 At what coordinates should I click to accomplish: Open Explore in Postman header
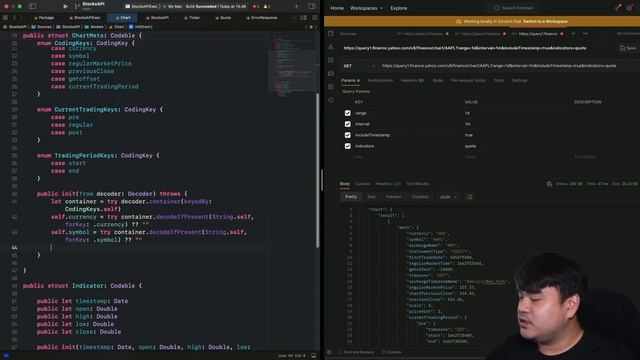(x=398, y=8)
